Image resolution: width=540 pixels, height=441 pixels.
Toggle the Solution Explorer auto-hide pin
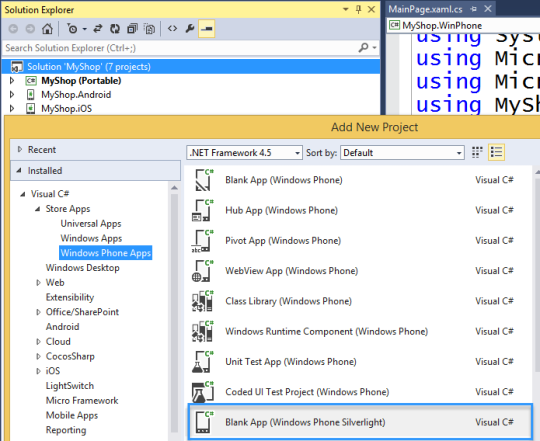coord(359,10)
